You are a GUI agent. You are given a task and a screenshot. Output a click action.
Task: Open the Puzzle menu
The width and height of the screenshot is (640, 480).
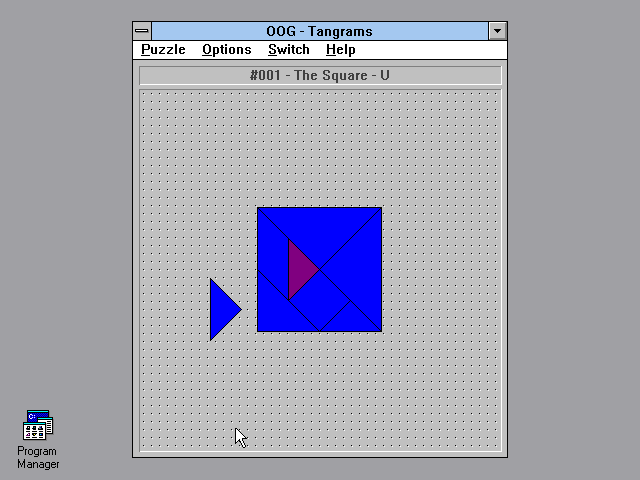click(x=163, y=50)
